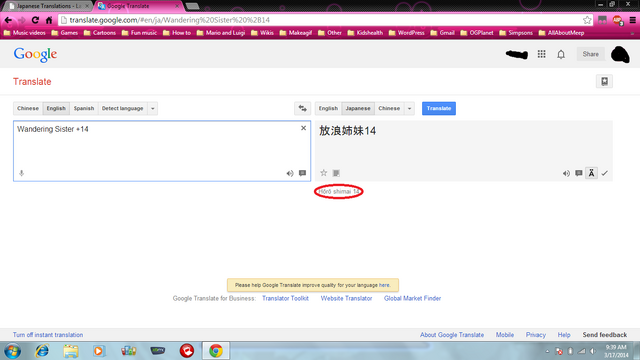Star the translation to save it
Viewport: 640px width, 360px height.
324,173
